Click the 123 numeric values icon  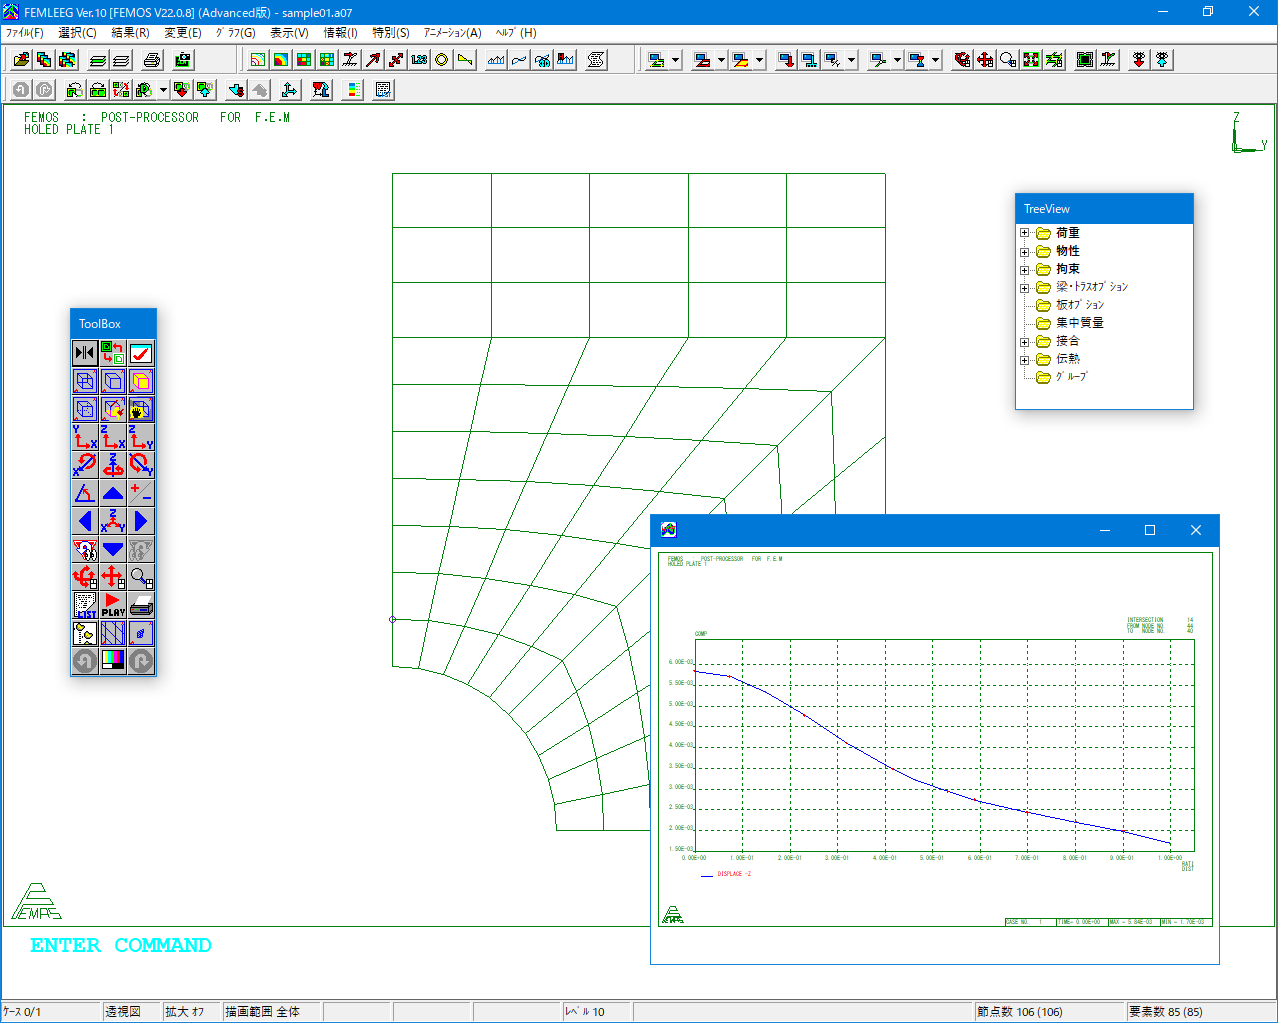click(419, 60)
